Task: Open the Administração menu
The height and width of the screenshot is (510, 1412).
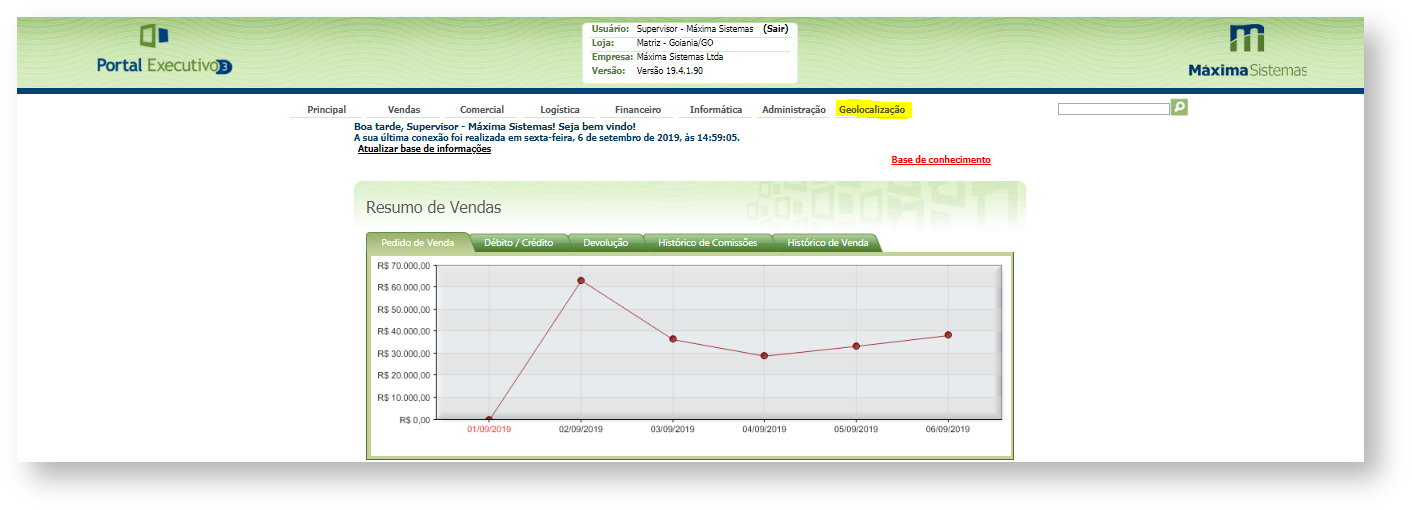Action: 794,110
